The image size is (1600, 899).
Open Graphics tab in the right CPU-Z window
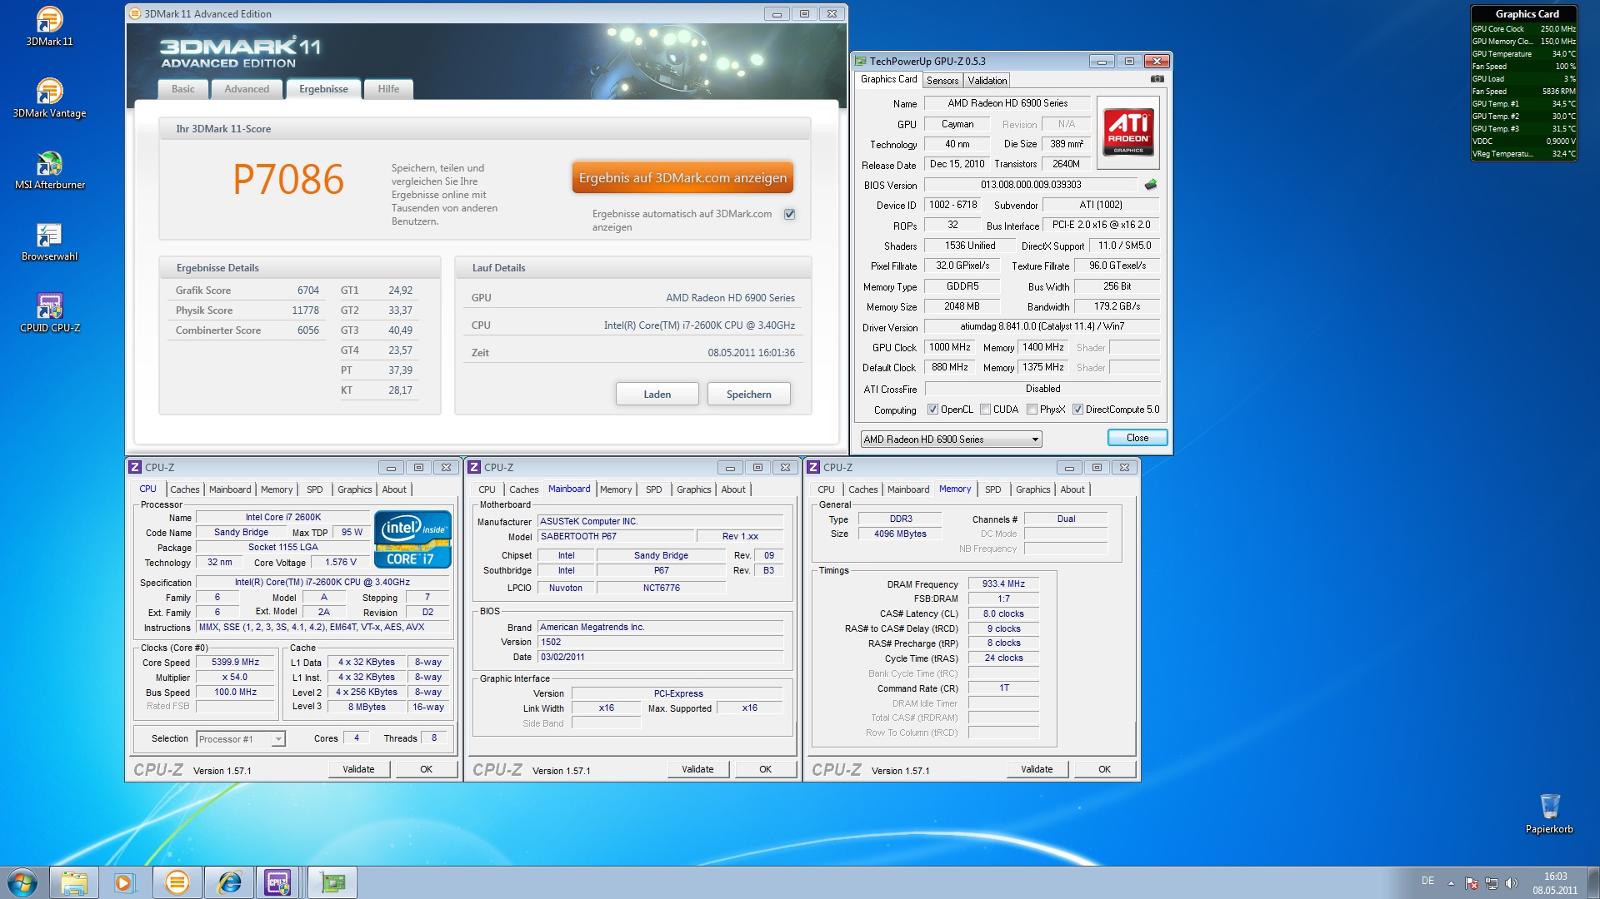pos(1033,489)
